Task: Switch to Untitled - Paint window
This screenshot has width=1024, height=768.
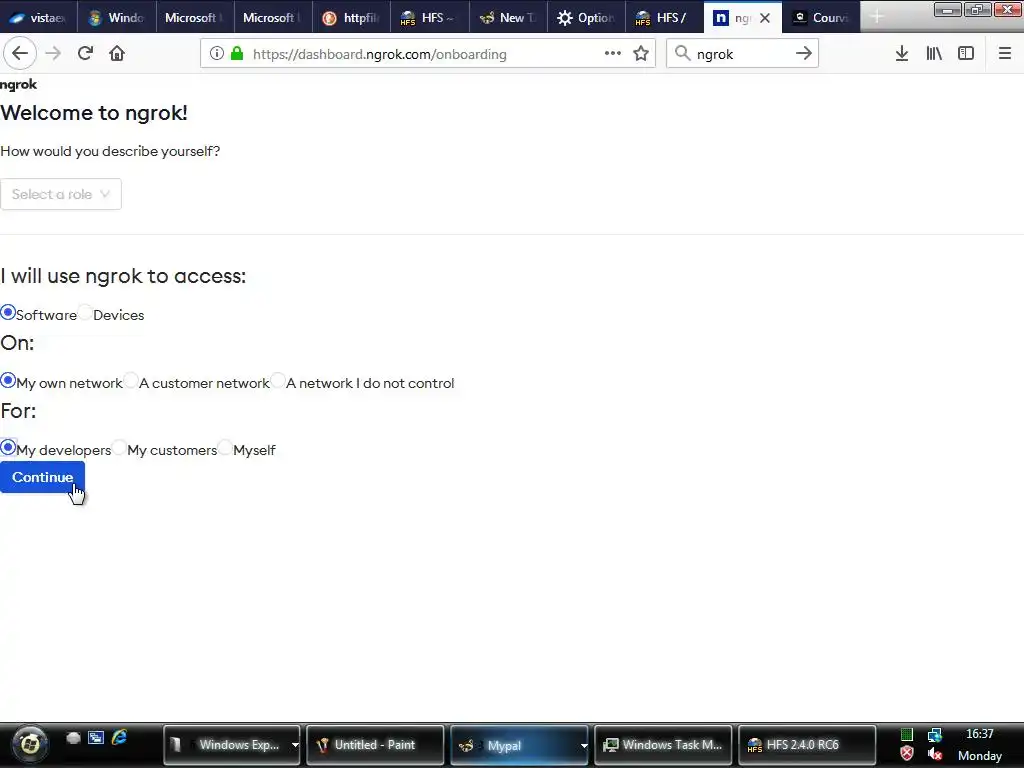Action: point(375,744)
